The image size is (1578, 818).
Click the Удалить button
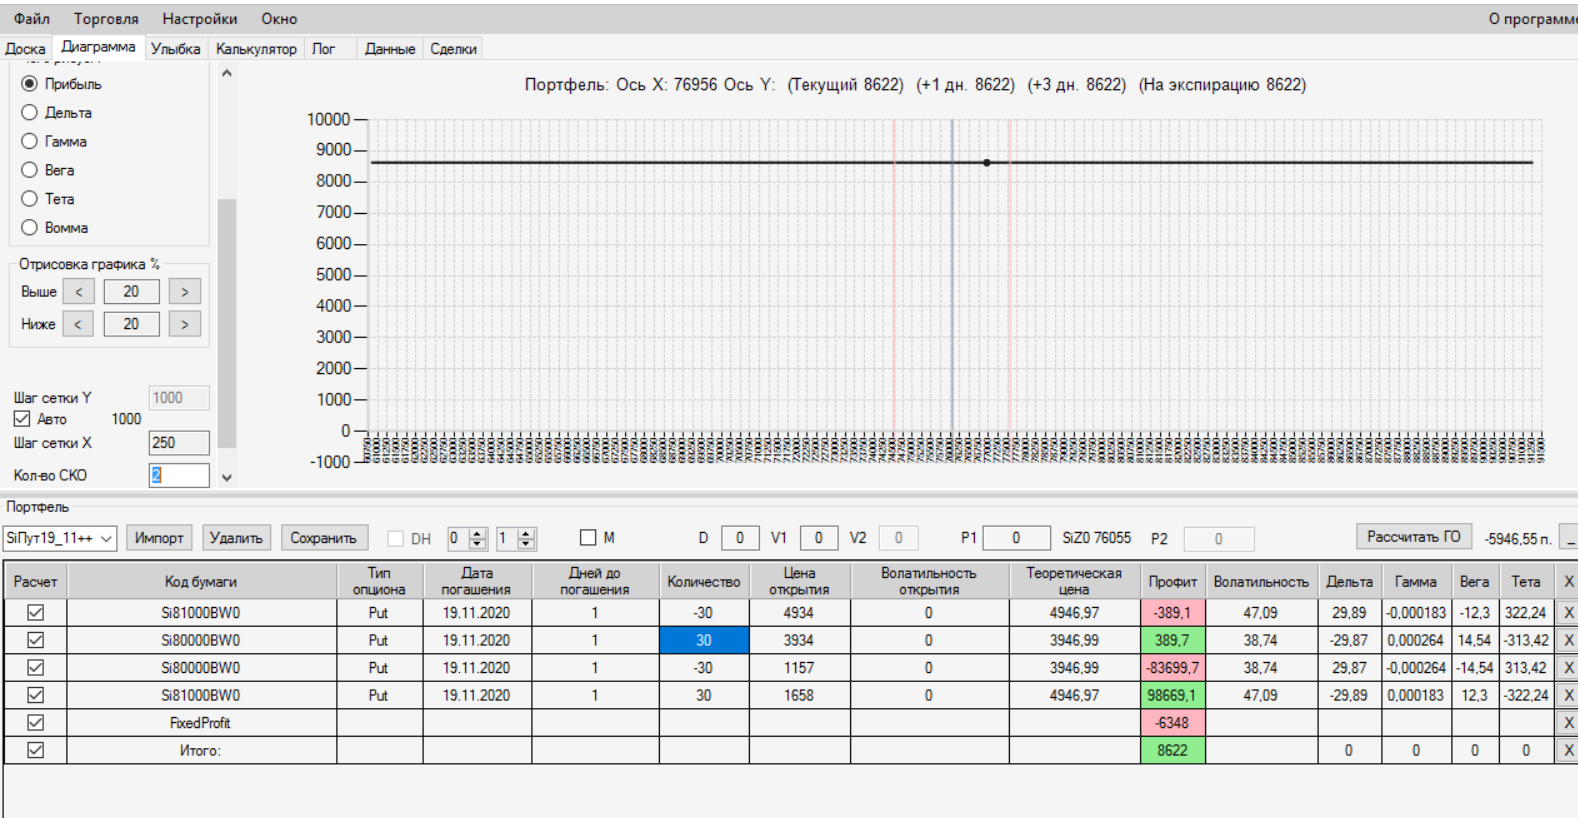click(236, 538)
